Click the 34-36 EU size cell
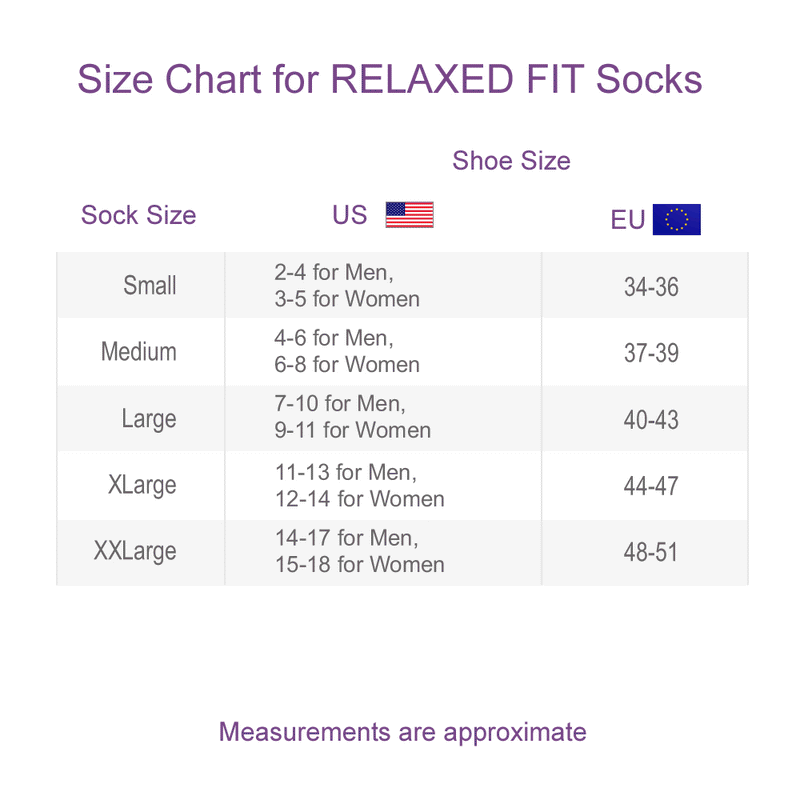Screen dimensions: 800x800 (x=651, y=287)
